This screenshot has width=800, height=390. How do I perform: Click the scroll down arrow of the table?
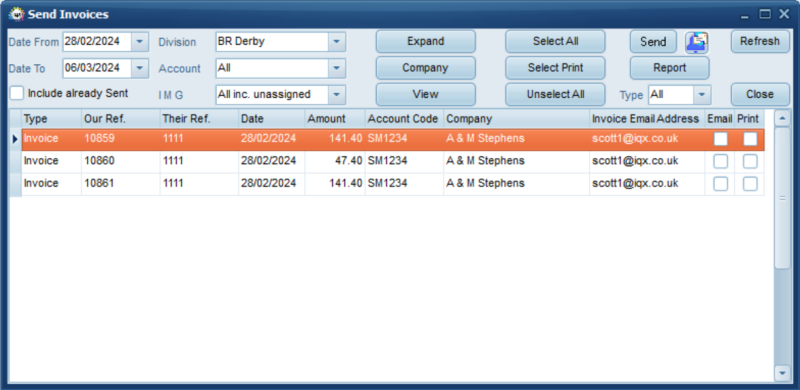[x=782, y=373]
